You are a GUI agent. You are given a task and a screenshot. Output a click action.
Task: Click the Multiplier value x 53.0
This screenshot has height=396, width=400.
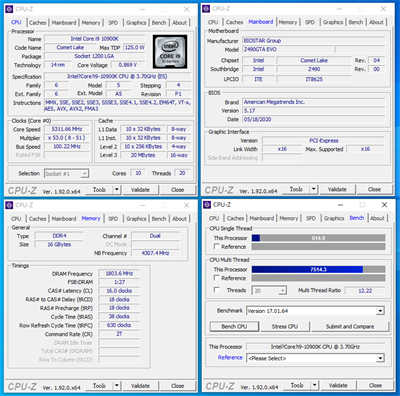67,138
